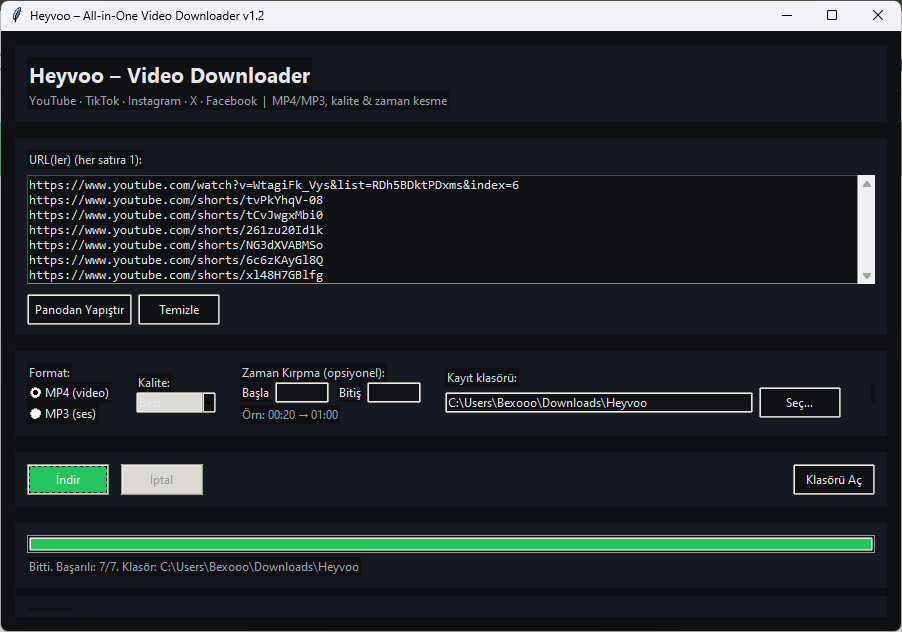Click the 'Zaman Kırpma (opsiyonel):' label
The width and height of the screenshot is (902, 632).
(x=313, y=373)
